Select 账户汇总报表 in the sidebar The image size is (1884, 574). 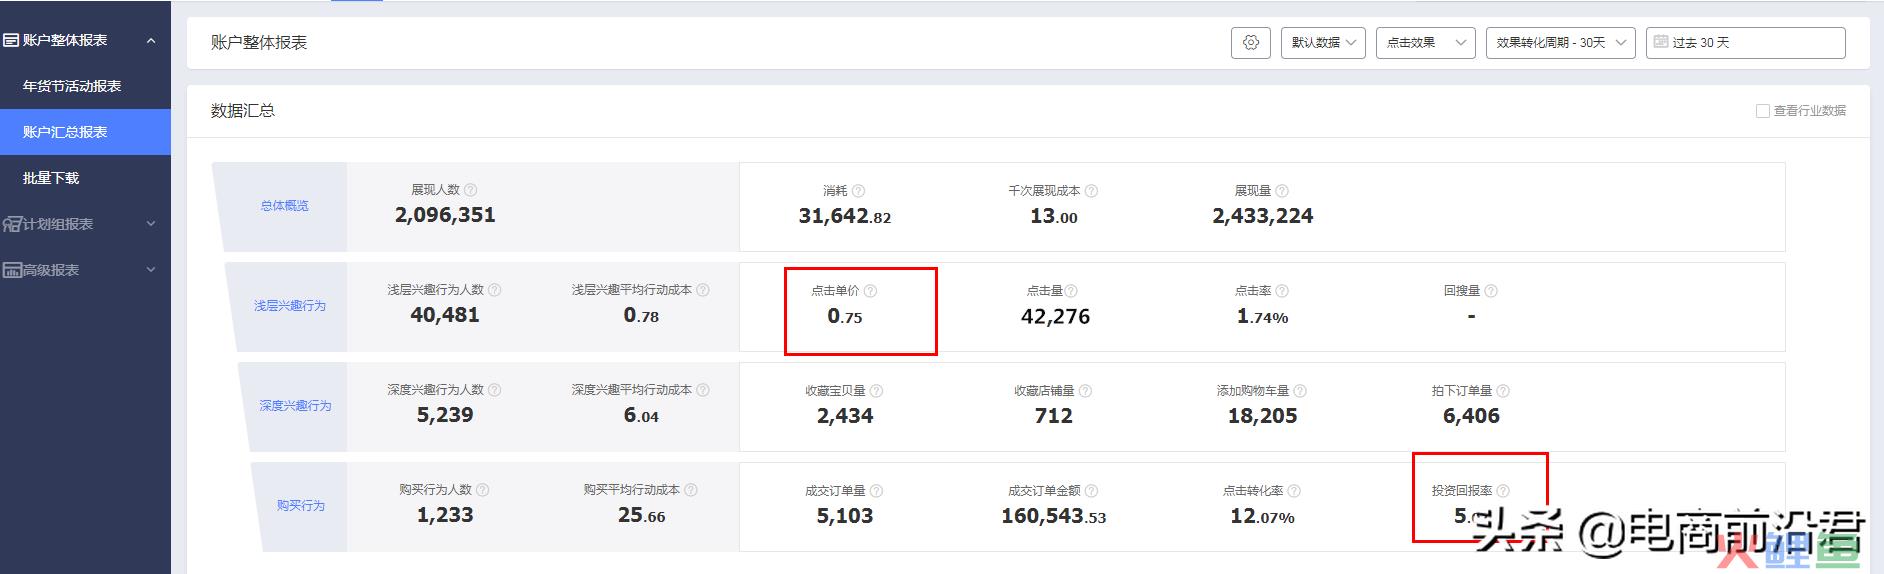click(x=85, y=132)
